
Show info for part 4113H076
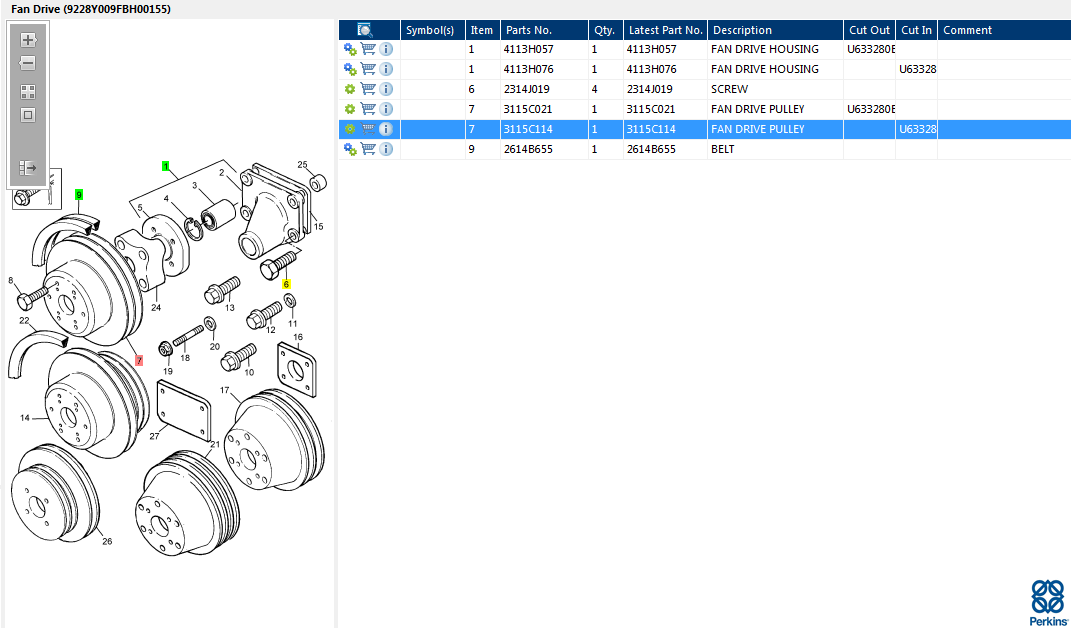(x=386, y=69)
